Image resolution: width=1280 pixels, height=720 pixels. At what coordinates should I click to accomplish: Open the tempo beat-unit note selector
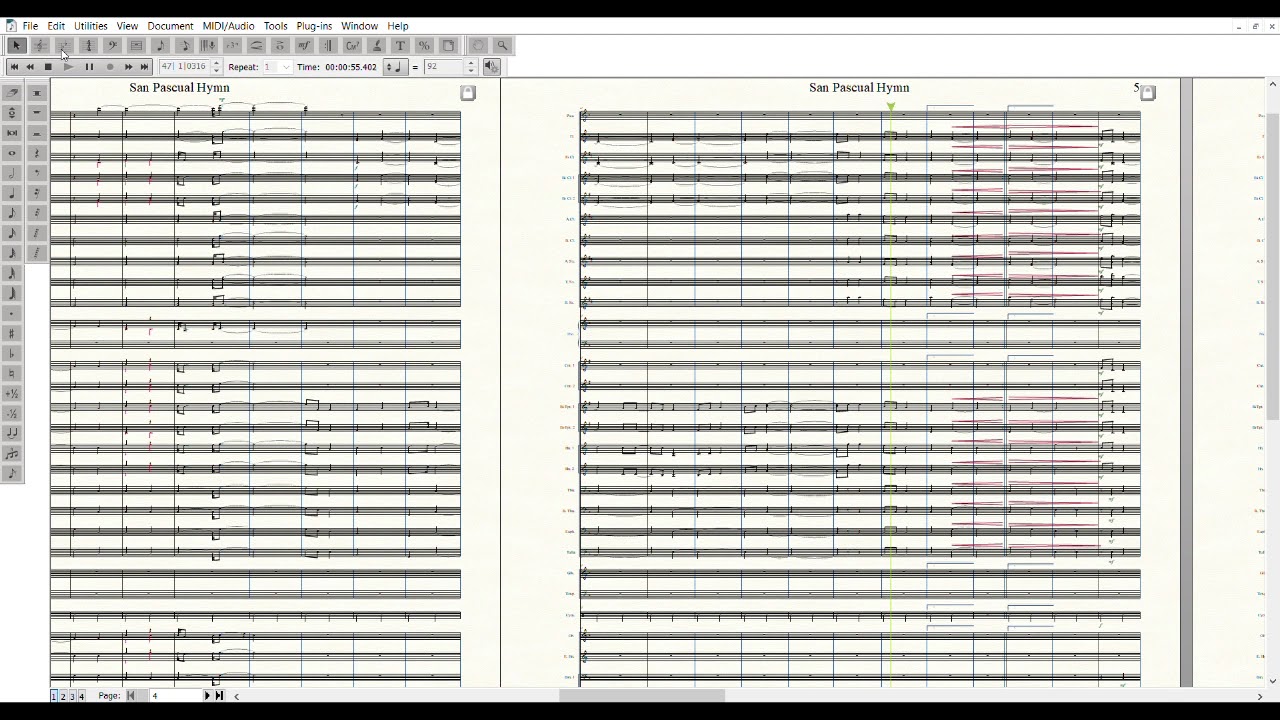click(x=397, y=67)
